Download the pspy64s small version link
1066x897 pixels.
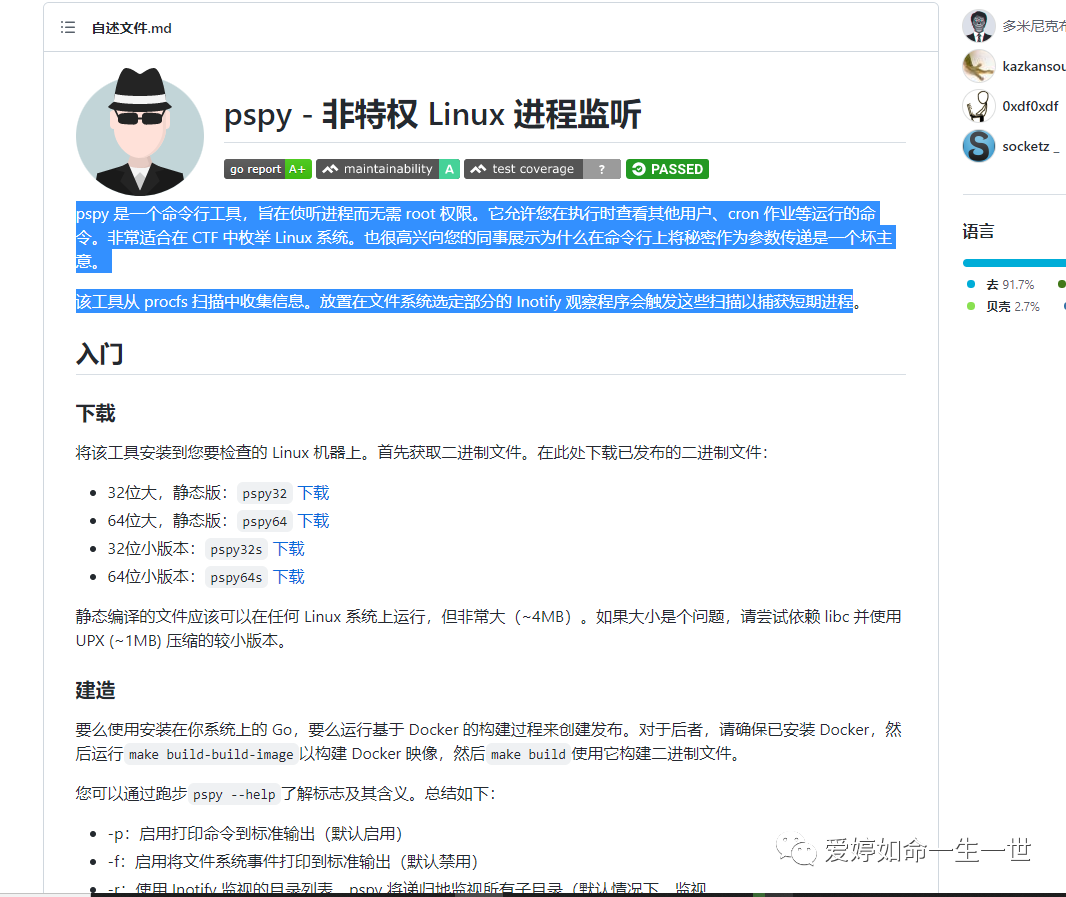[289, 577]
